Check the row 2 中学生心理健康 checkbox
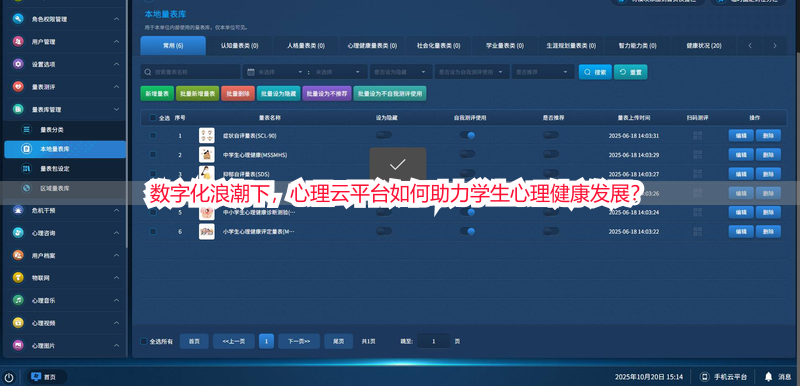This screenshot has width=800, height=386. click(153, 155)
